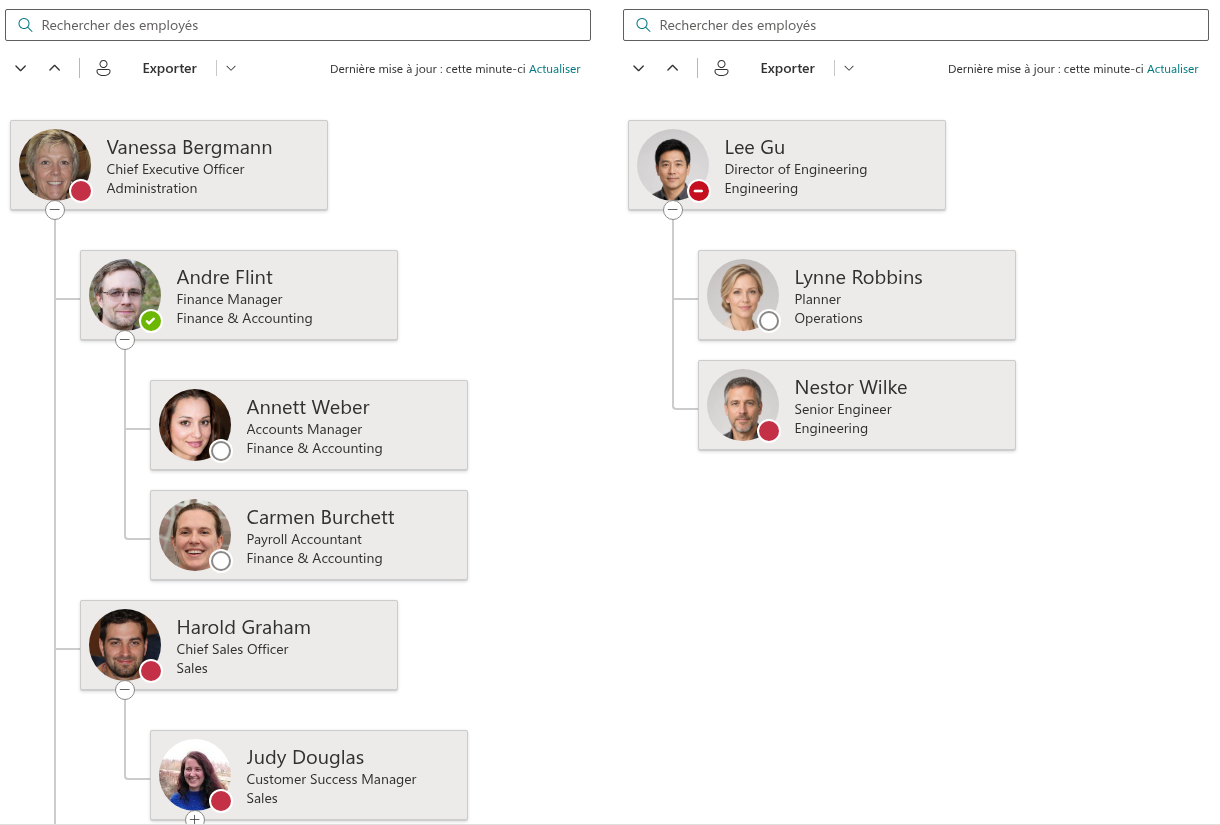Collapse Harold Graham's reports
The image size is (1220, 825).
click(125, 690)
